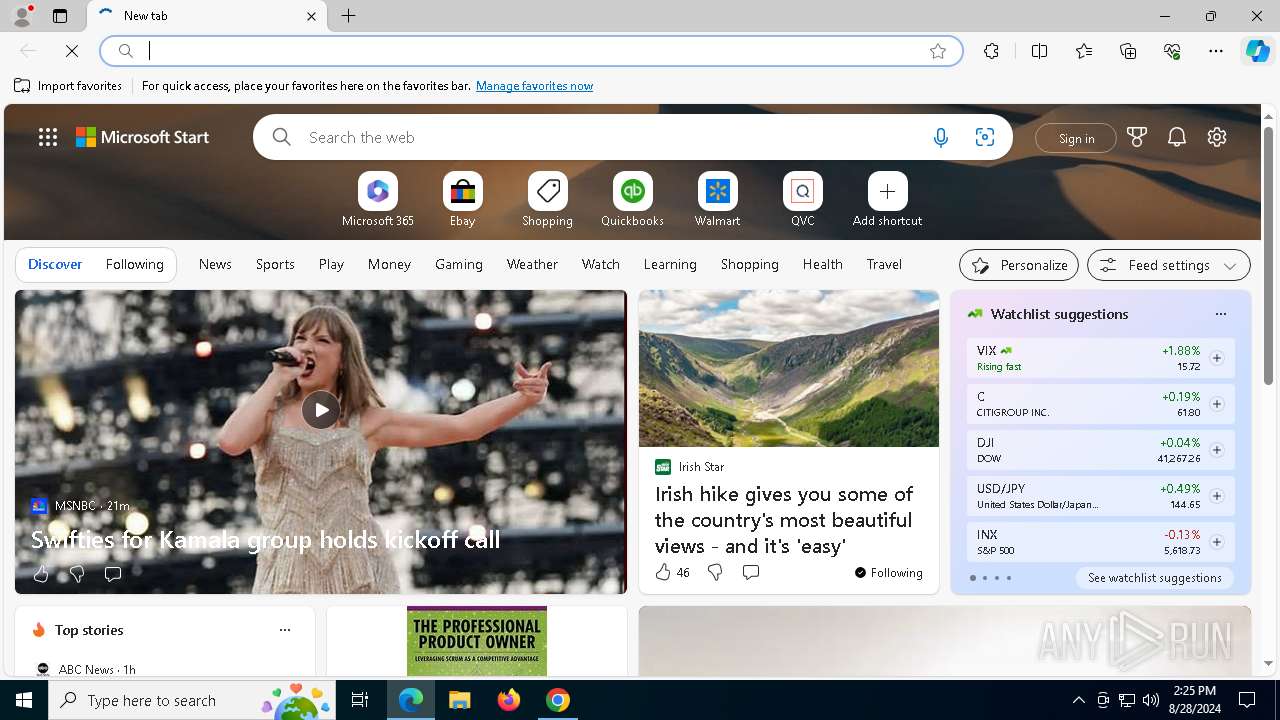This screenshot has height=720, width=1280.
Task: Expand the Feed settings dropdown
Action: [x=1169, y=265]
